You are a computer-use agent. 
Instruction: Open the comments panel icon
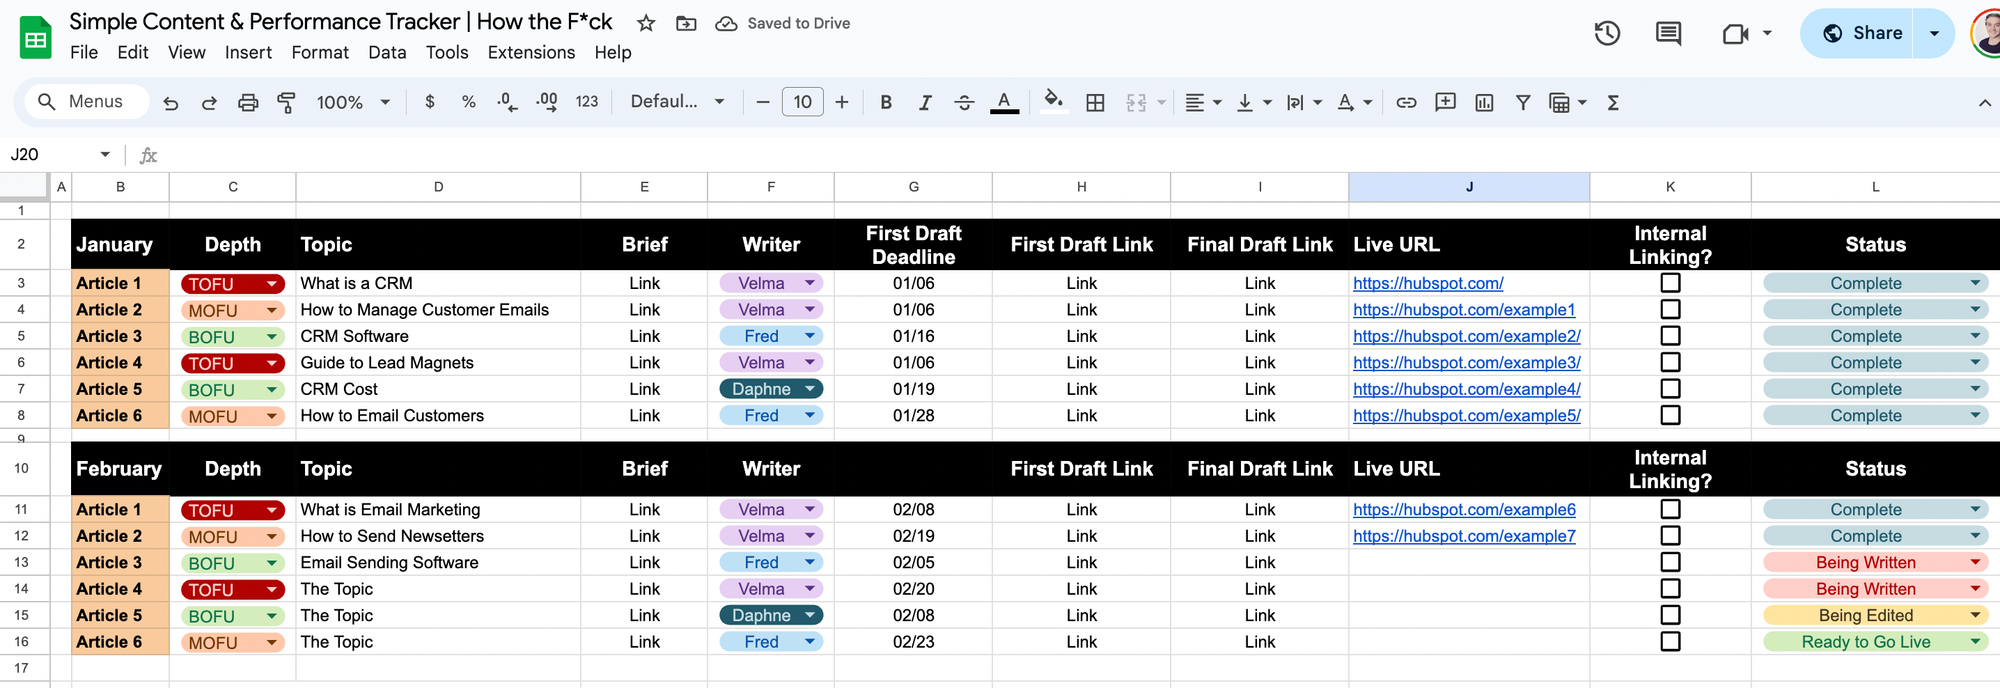coord(1668,33)
